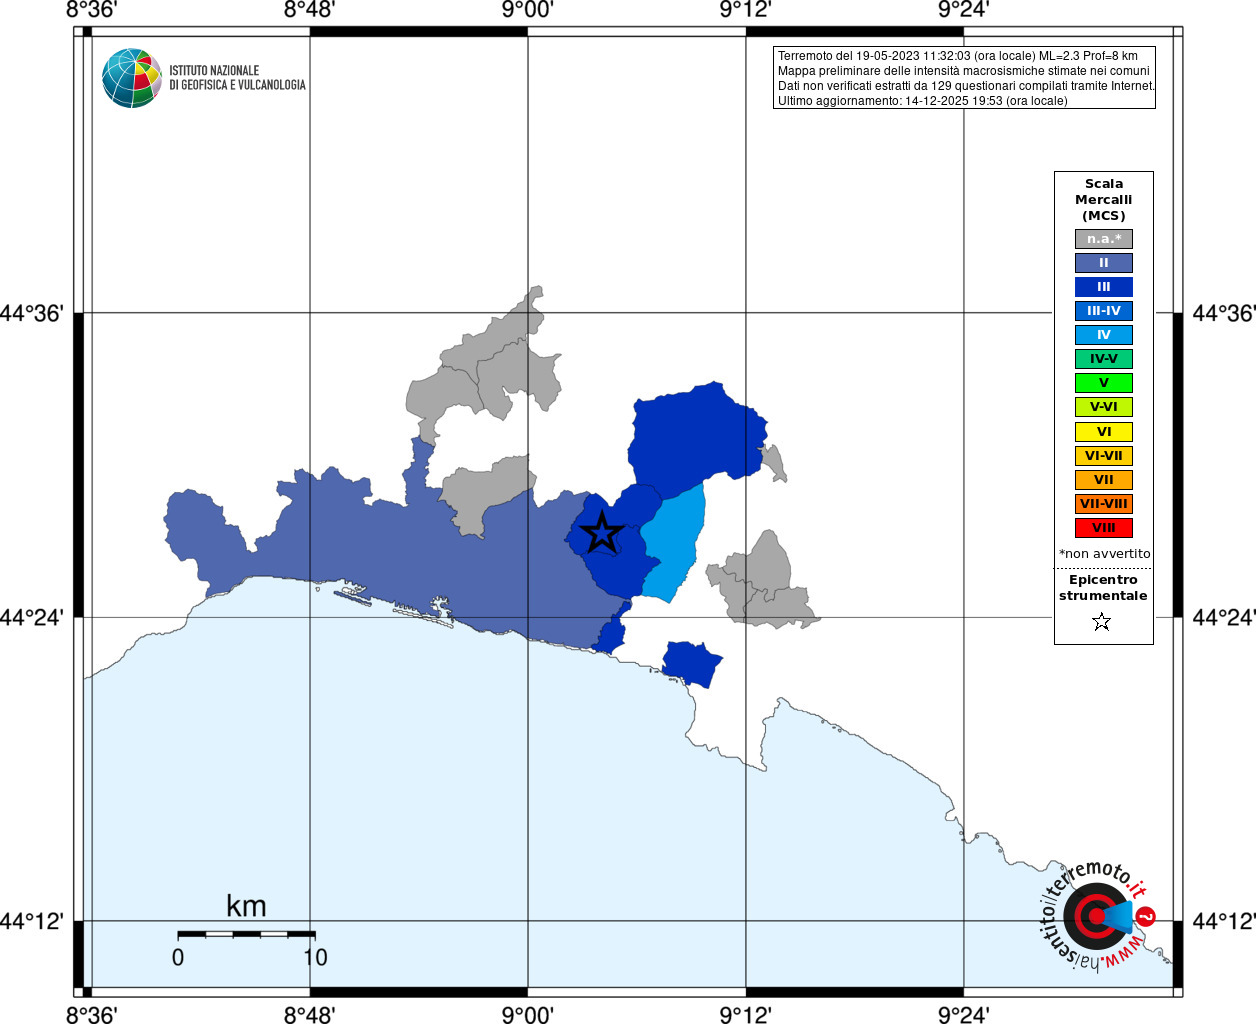1256x1024 pixels.
Task: Click the bottom 8°48' longitude label
Action: (x=309, y=1015)
